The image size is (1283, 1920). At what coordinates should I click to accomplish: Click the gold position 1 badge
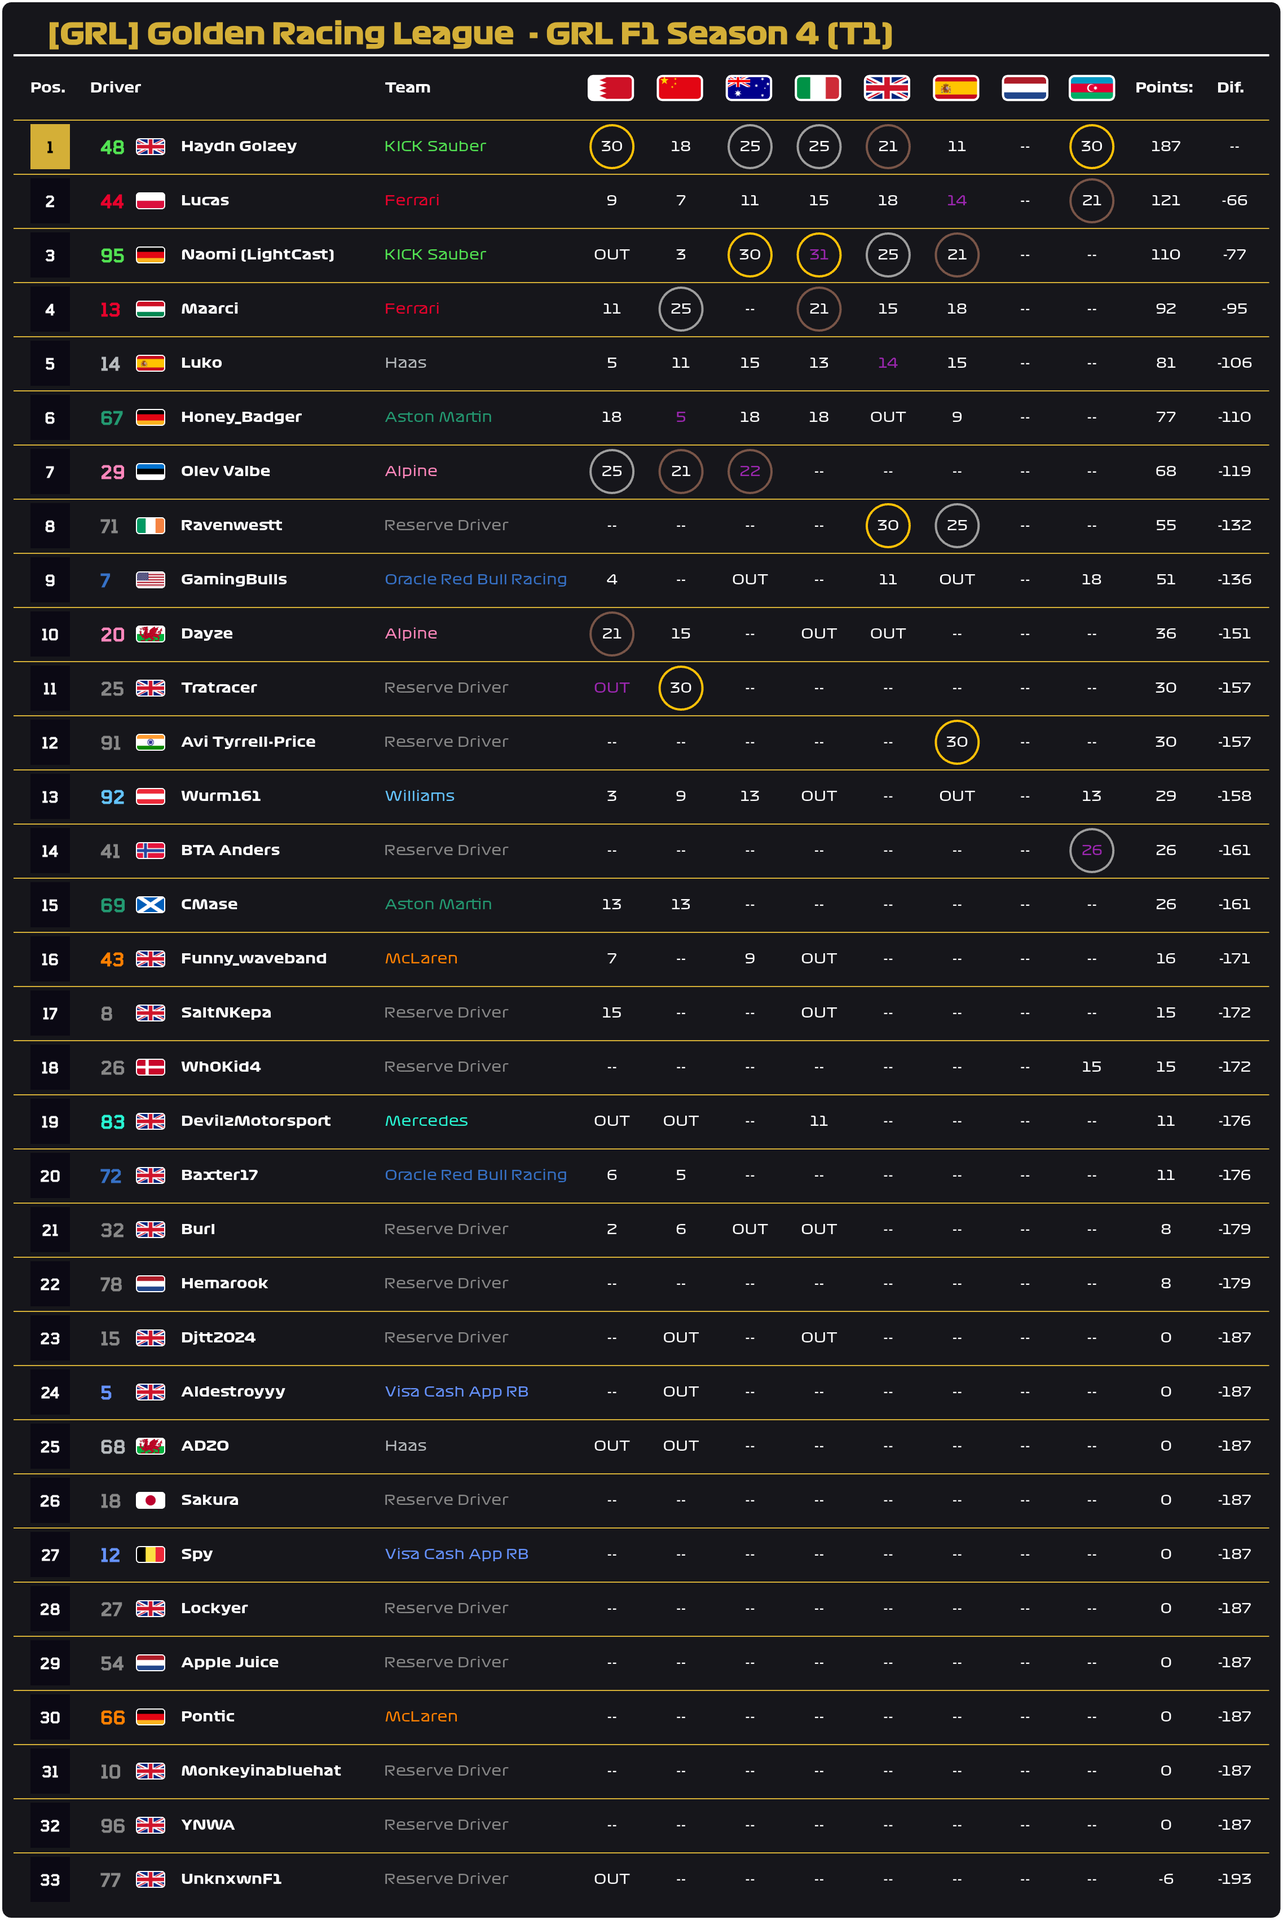tap(50, 147)
